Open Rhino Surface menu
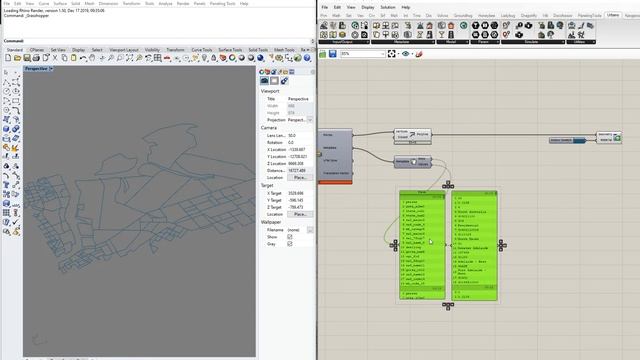 pos(60,4)
